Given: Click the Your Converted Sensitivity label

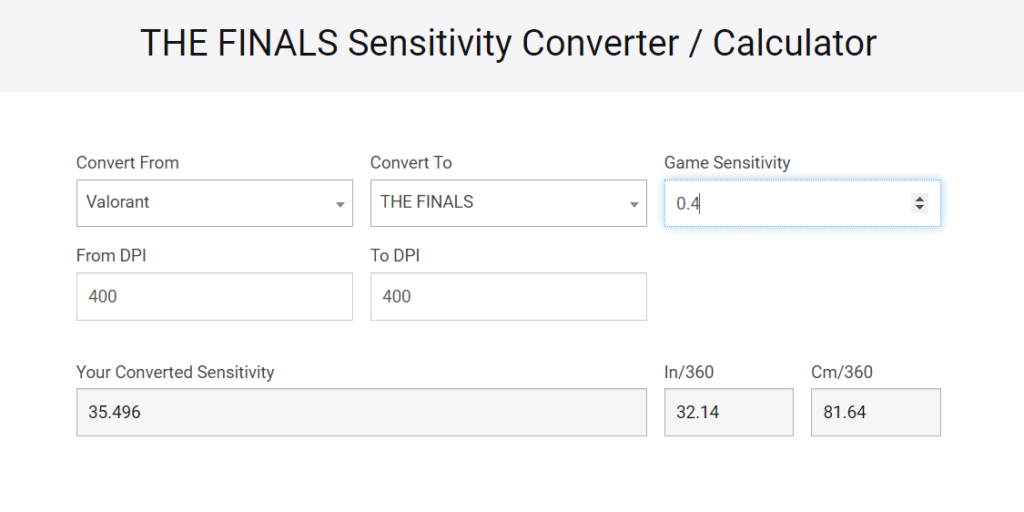Looking at the screenshot, I should [175, 372].
